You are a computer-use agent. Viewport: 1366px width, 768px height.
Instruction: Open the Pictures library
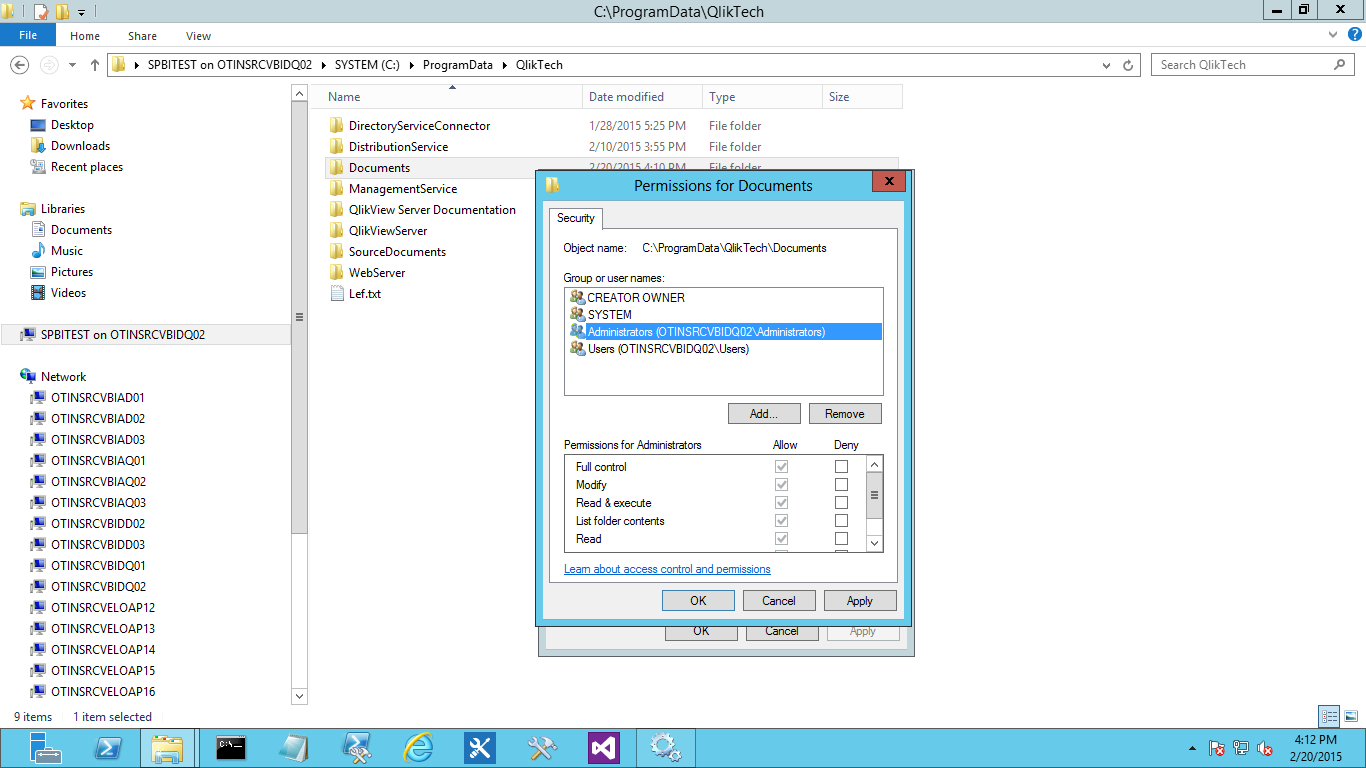pyautogui.click(x=72, y=272)
